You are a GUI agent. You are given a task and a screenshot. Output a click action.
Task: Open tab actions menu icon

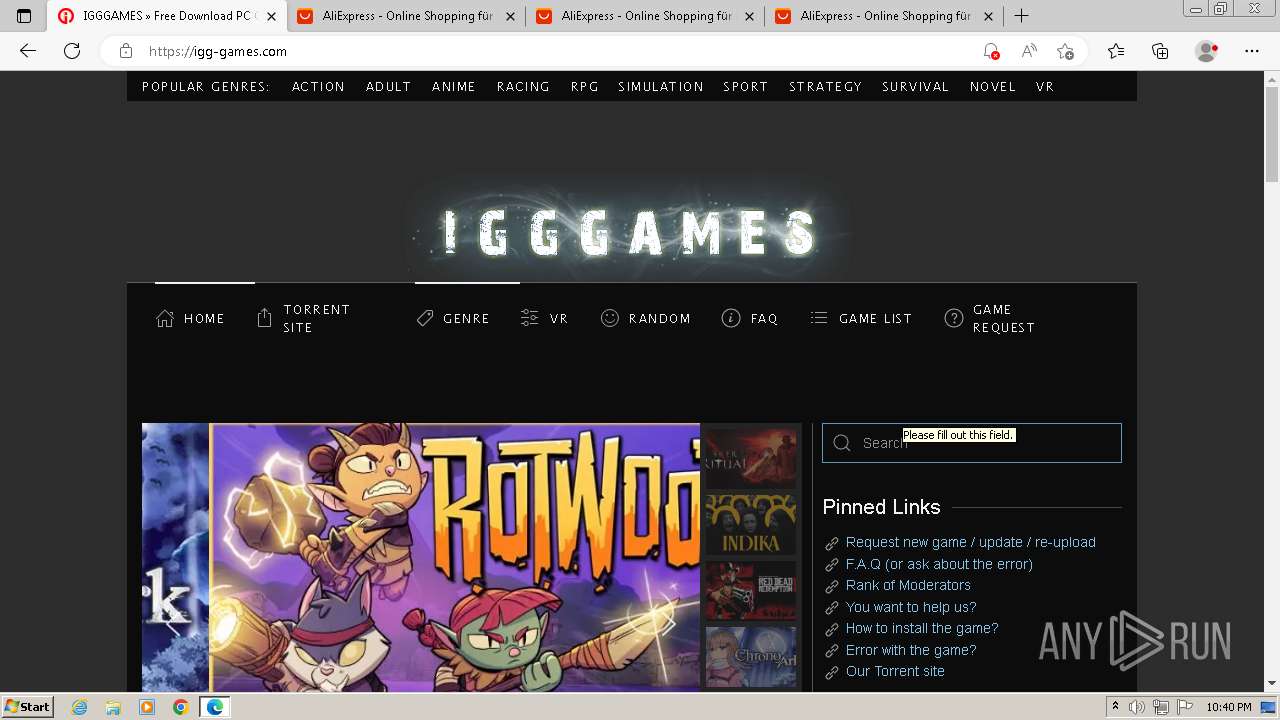pyautogui.click(x=24, y=16)
